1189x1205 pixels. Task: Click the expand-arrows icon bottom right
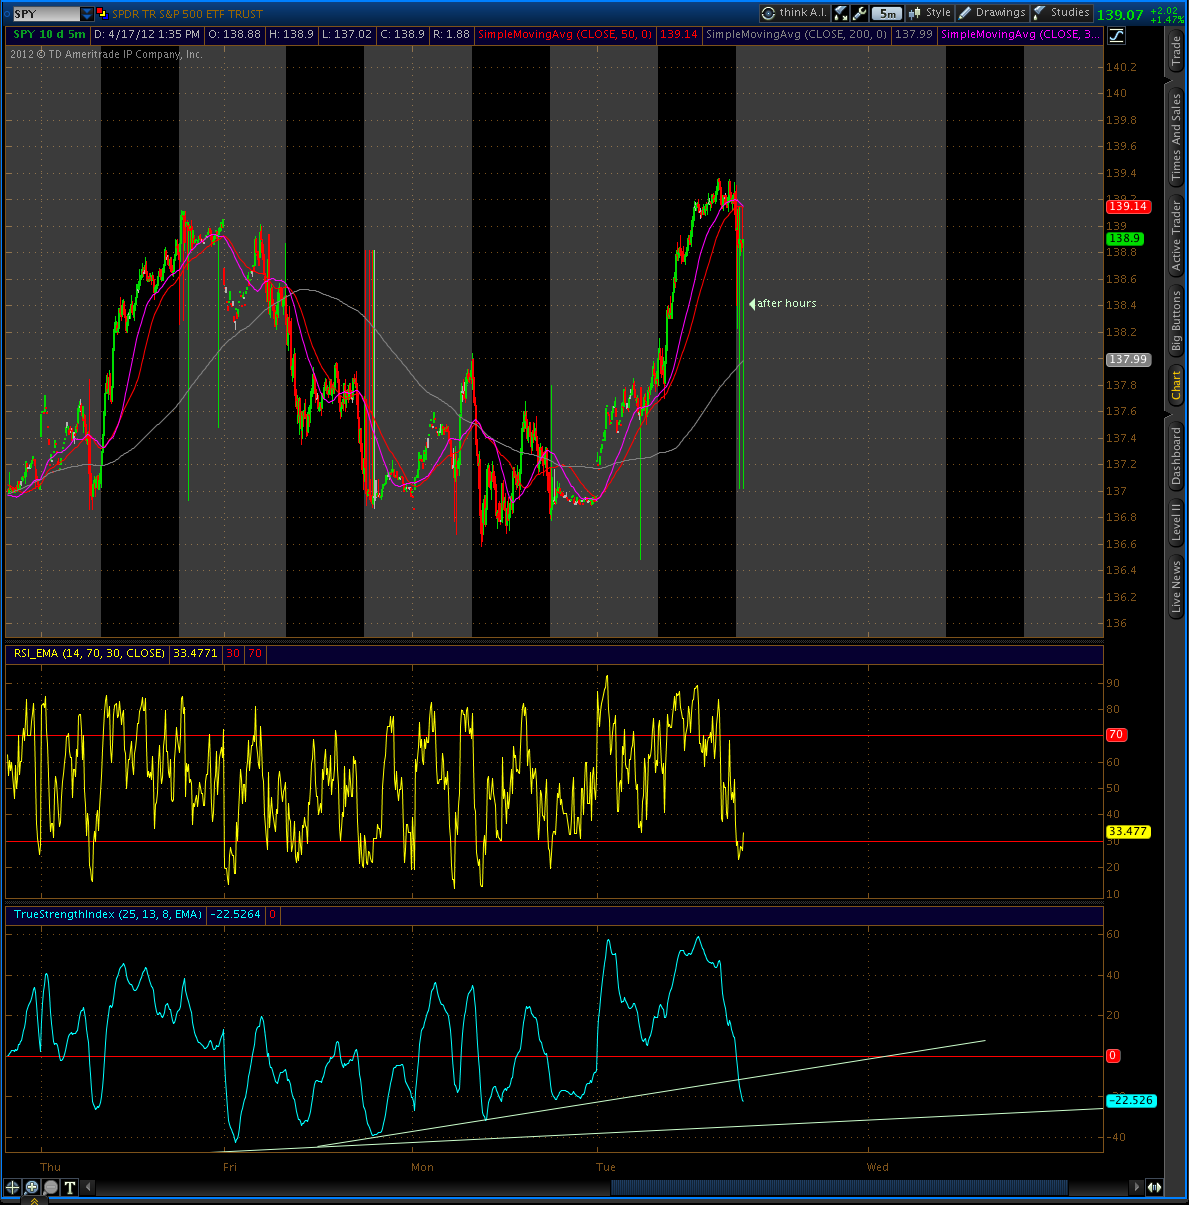click(x=1154, y=1187)
